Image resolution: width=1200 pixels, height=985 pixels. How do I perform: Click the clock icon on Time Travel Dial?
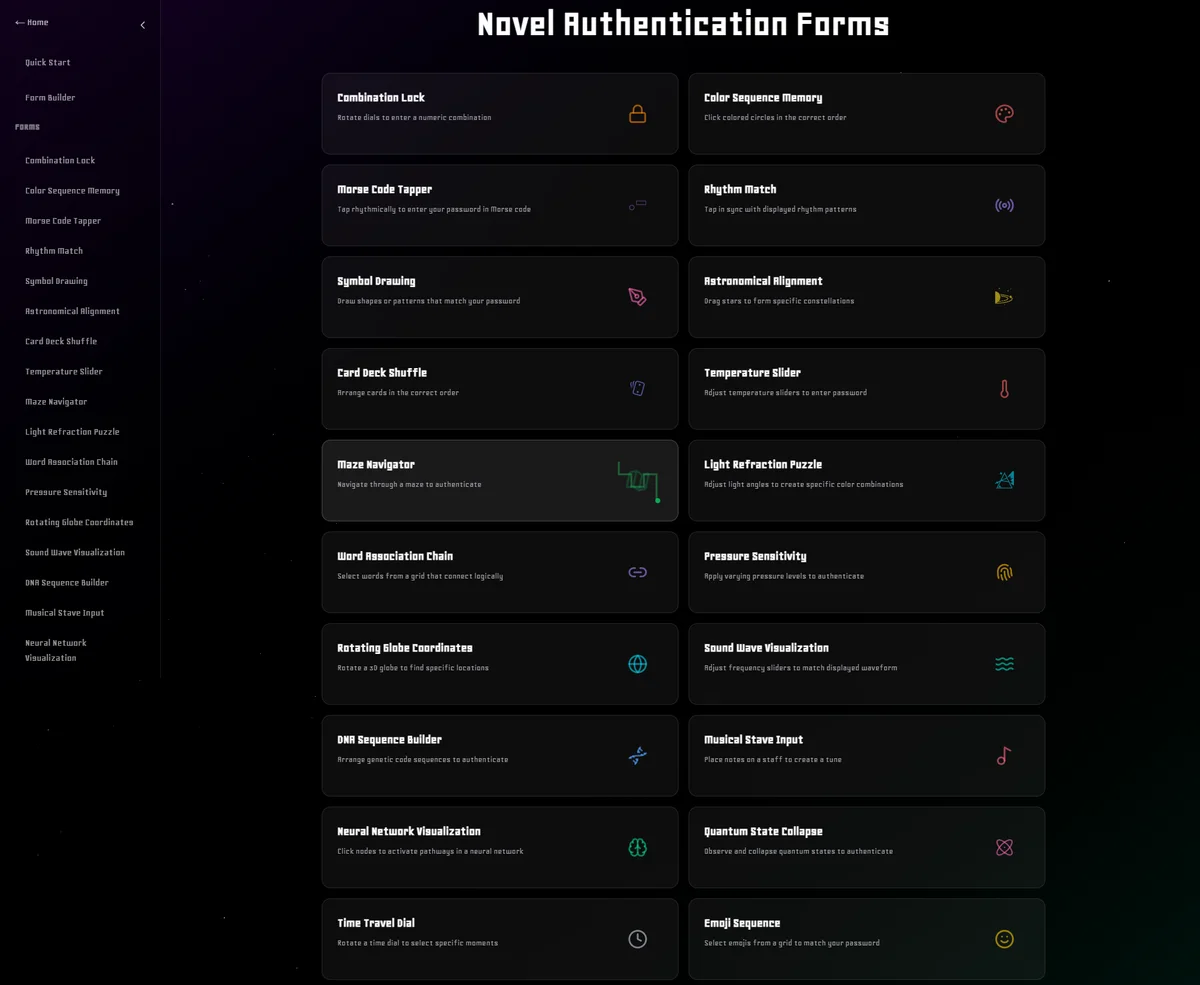click(x=637, y=939)
